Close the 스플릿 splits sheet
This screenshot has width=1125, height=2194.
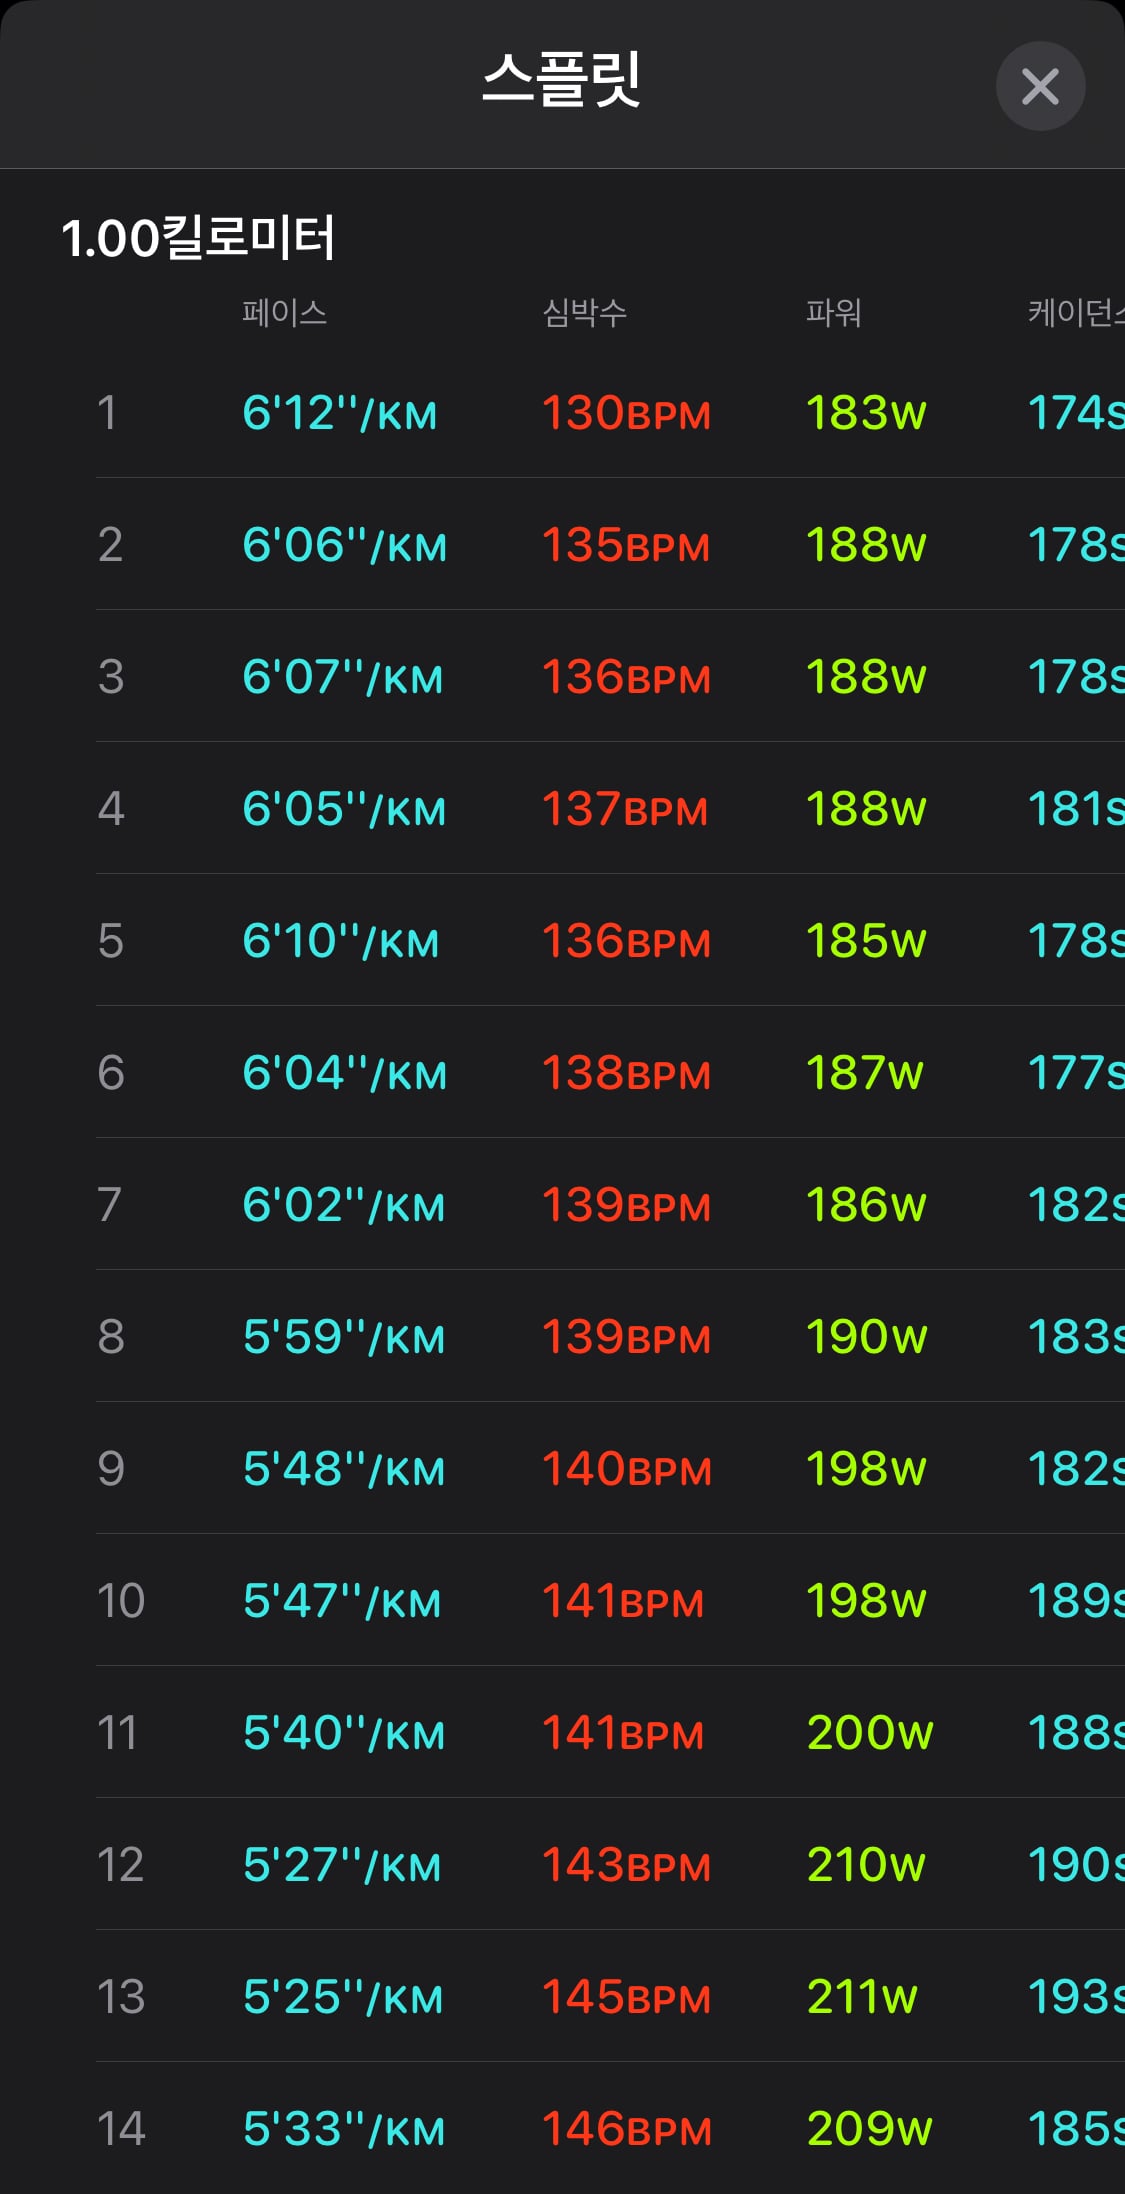1040,86
